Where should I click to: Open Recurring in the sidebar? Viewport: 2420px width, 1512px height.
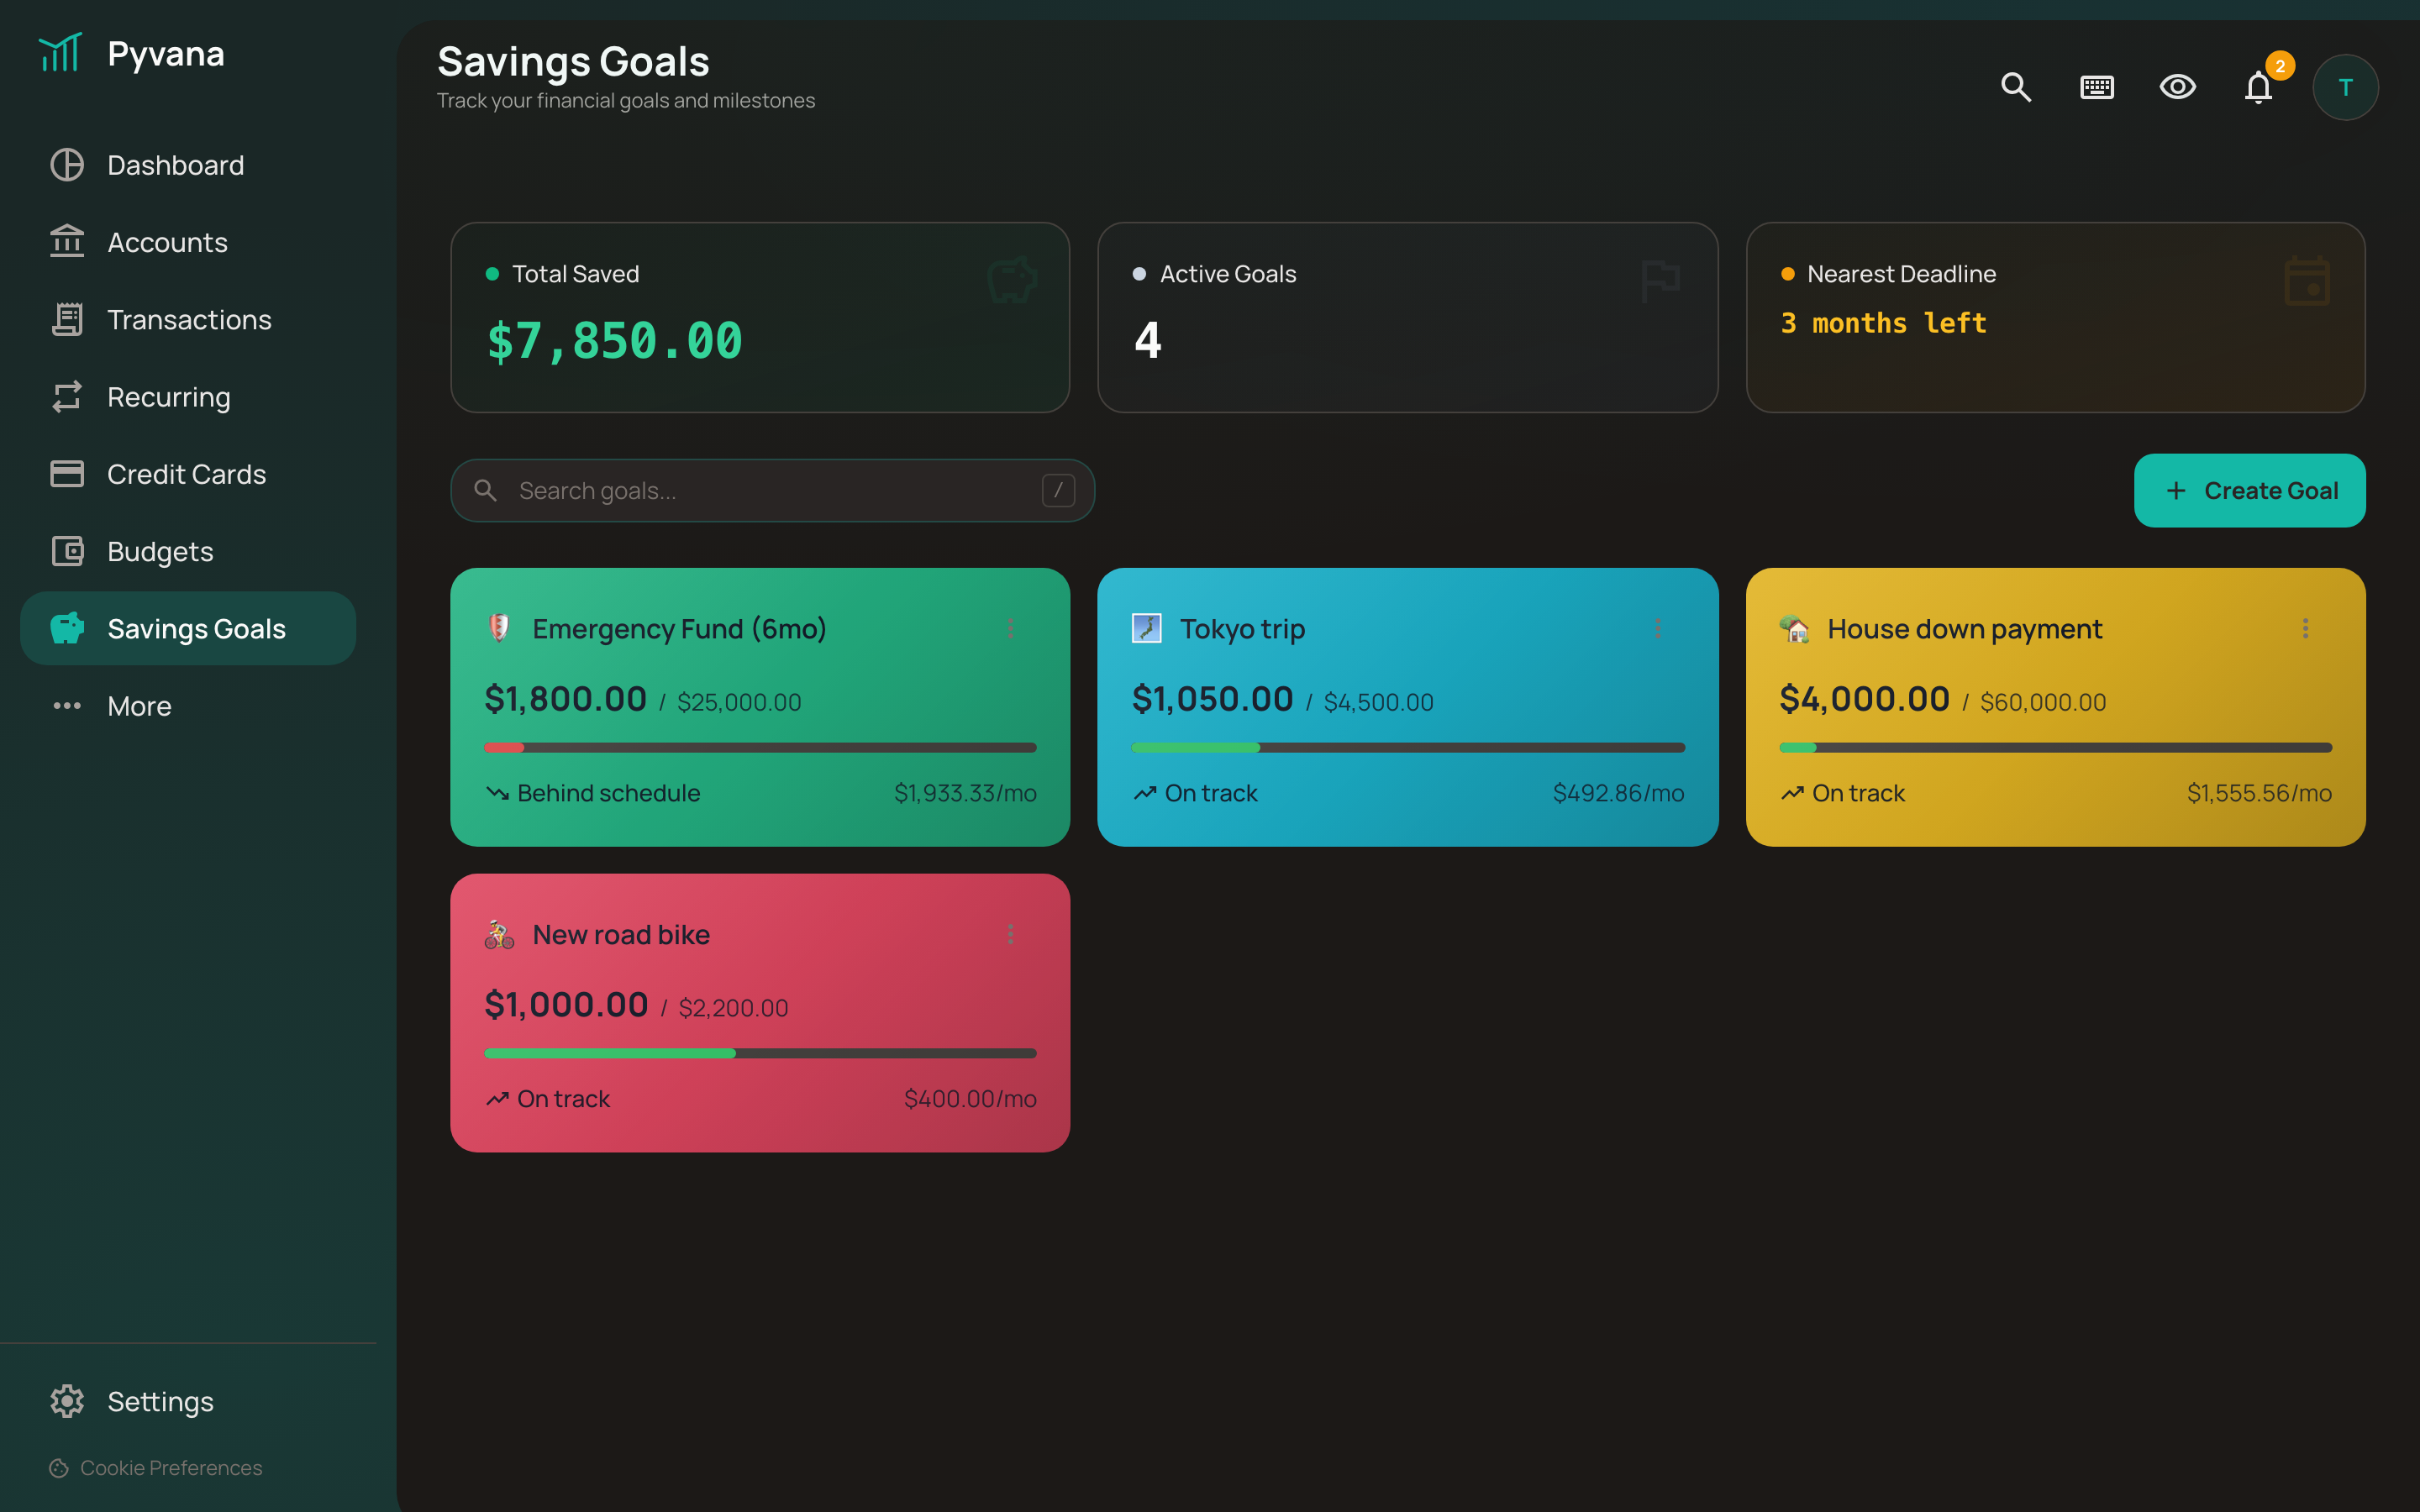(x=188, y=397)
